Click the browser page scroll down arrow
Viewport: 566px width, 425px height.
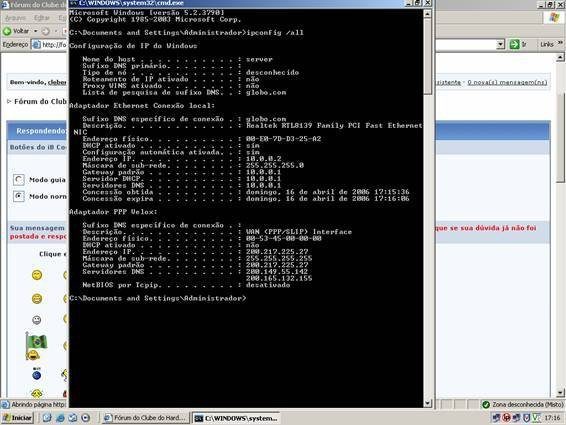pyautogui.click(x=560, y=393)
